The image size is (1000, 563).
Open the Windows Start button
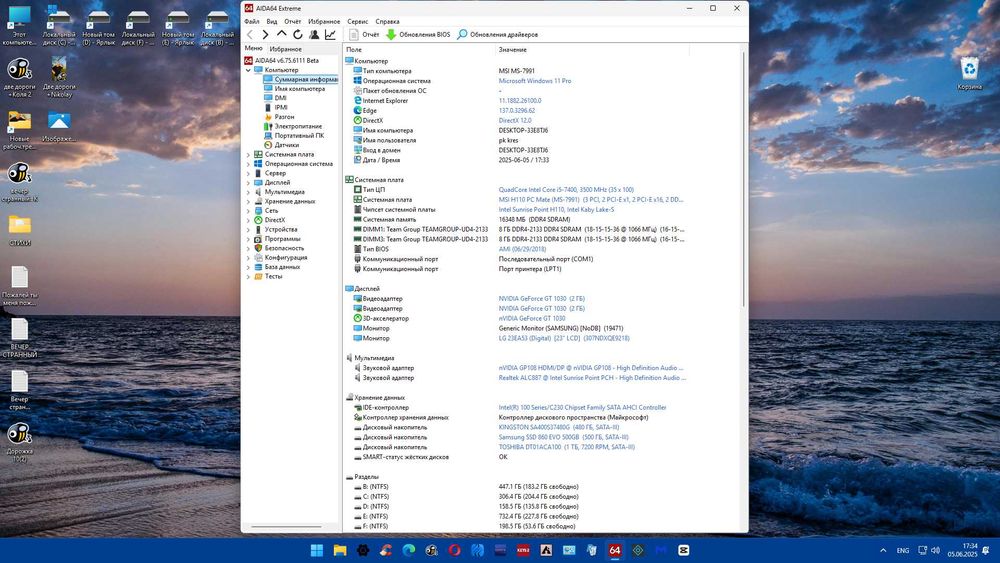316,550
